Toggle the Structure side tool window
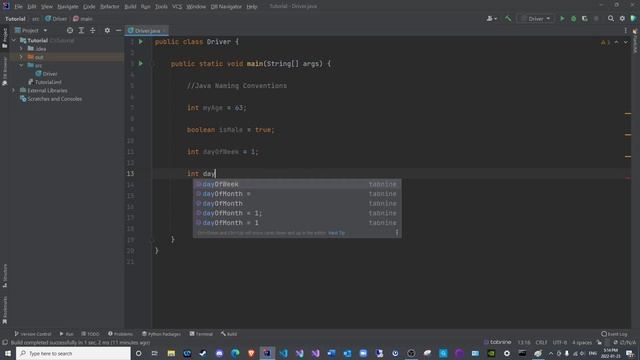640x360 pixels. tap(5, 276)
